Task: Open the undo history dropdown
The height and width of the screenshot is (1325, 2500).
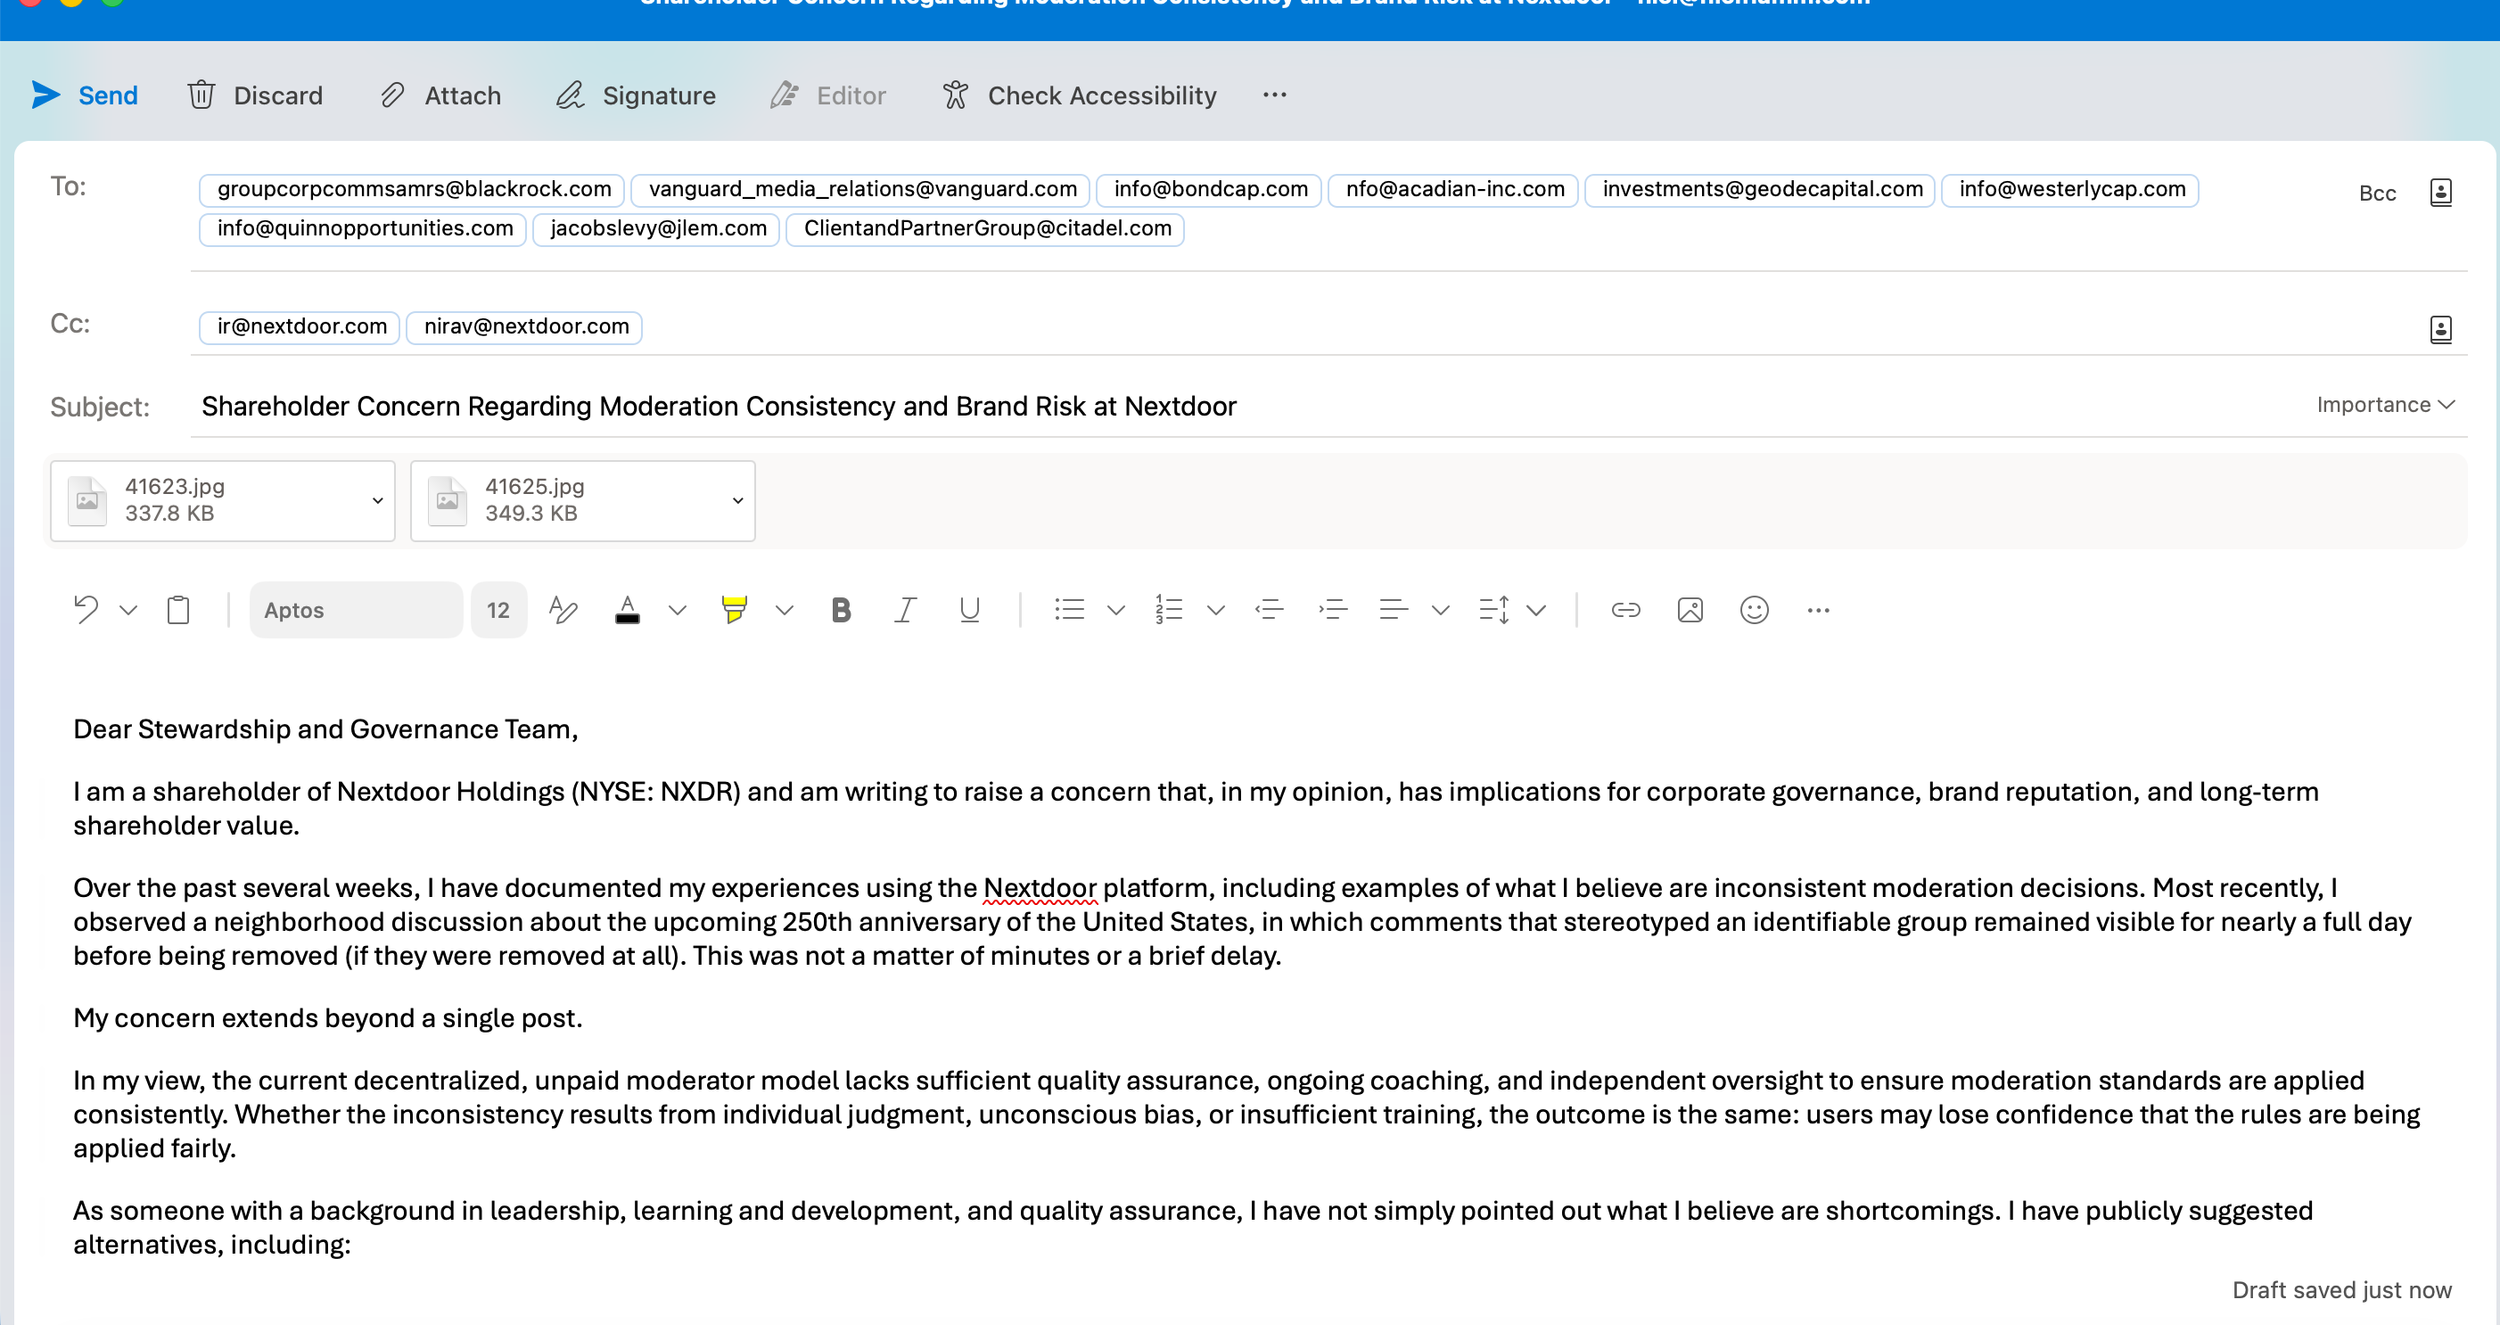Action: tap(128, 610)
